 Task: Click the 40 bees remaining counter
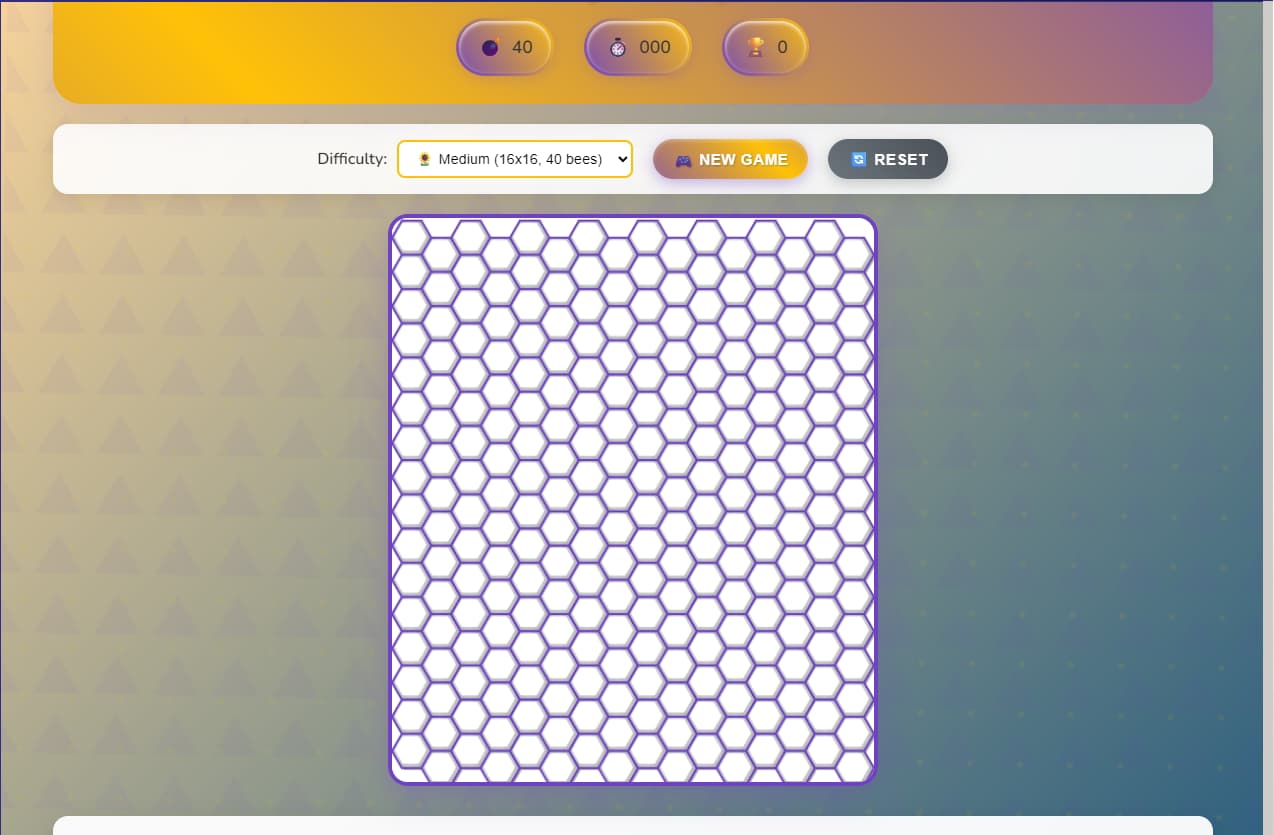tap(522, 47)
